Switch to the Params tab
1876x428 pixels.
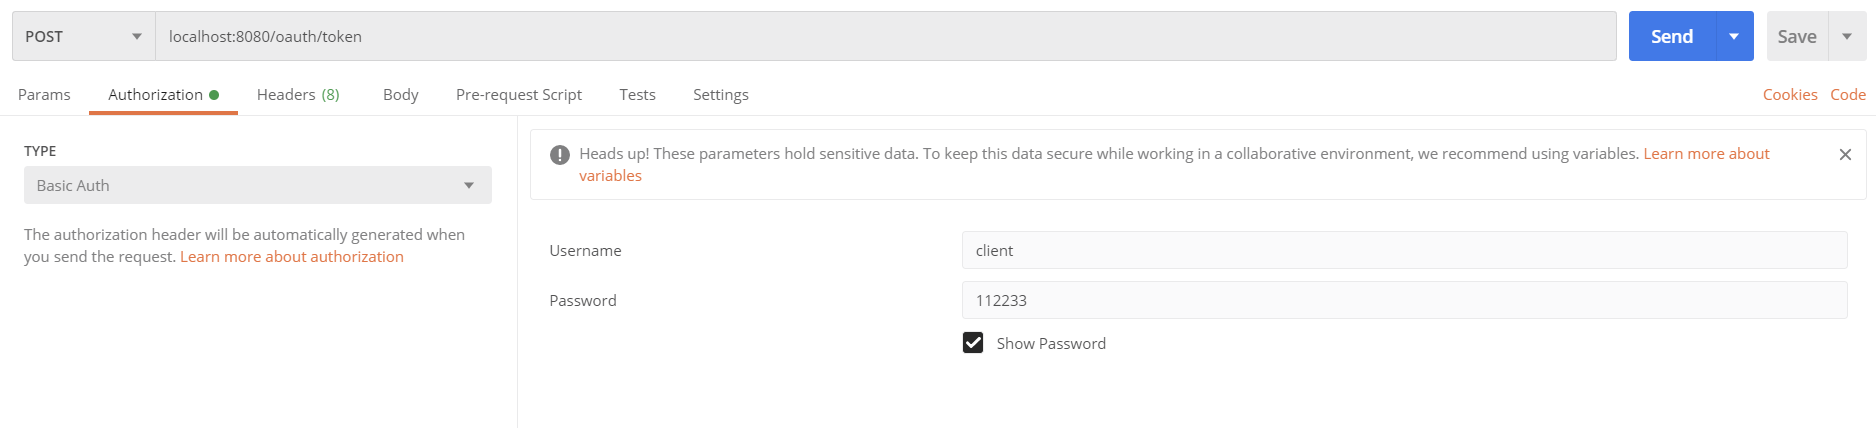[44, 95]
